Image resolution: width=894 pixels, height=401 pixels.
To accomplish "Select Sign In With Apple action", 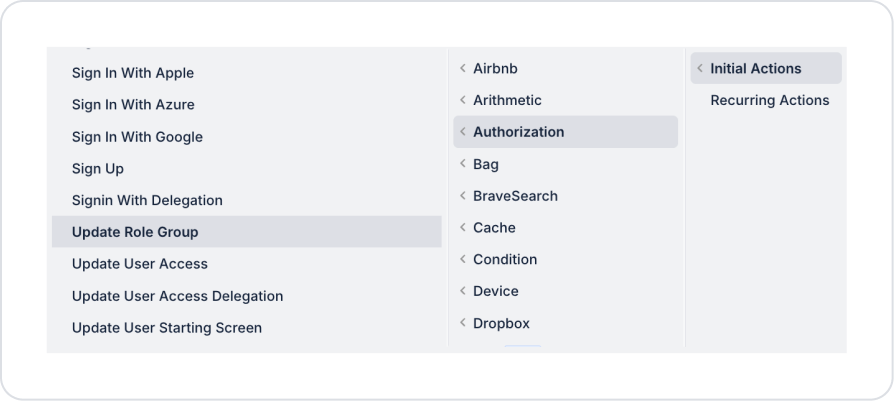I will tap(133, 73).
